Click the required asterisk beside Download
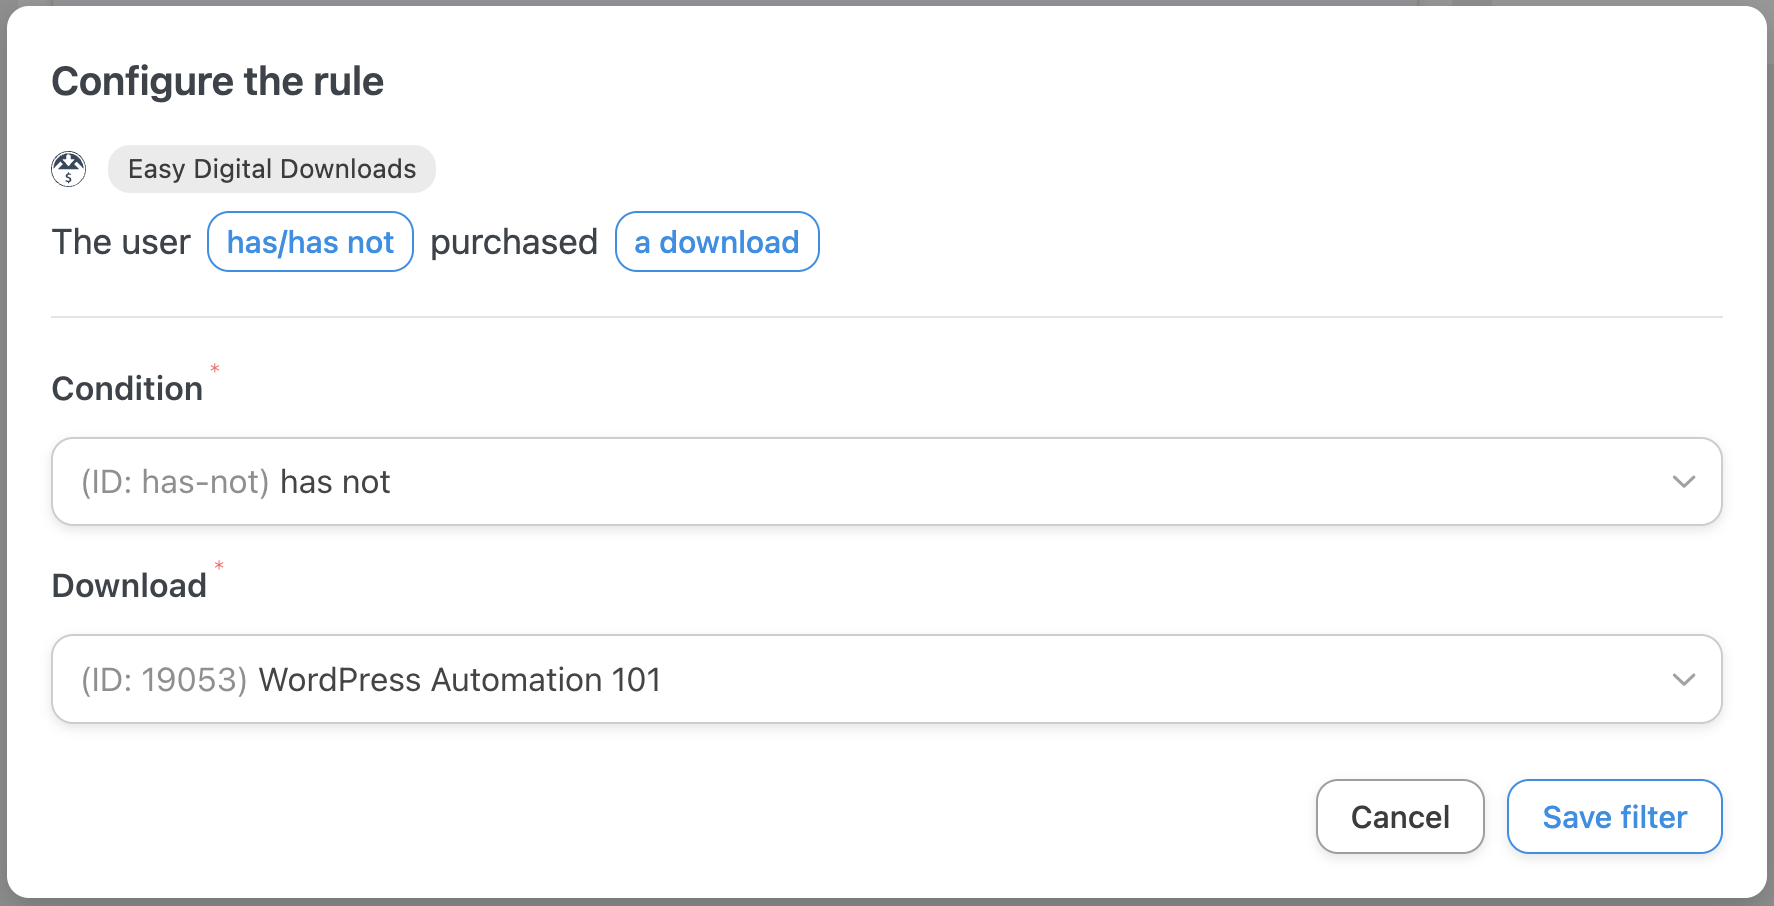Screen dimensions: 1774x906 point(219,566)
